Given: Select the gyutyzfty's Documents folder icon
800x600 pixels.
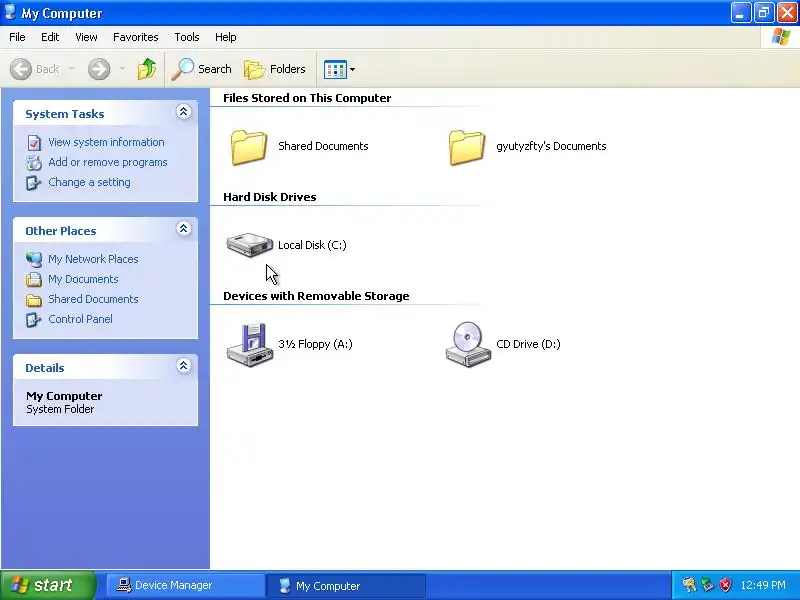Looking at the screenshot, I should click(467, 147).
